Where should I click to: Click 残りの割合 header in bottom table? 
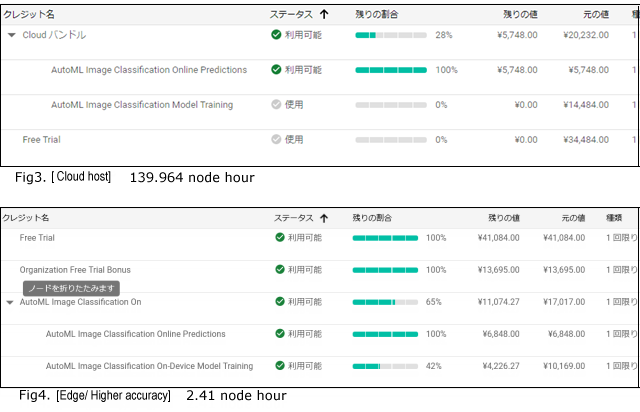click(372, 218)
